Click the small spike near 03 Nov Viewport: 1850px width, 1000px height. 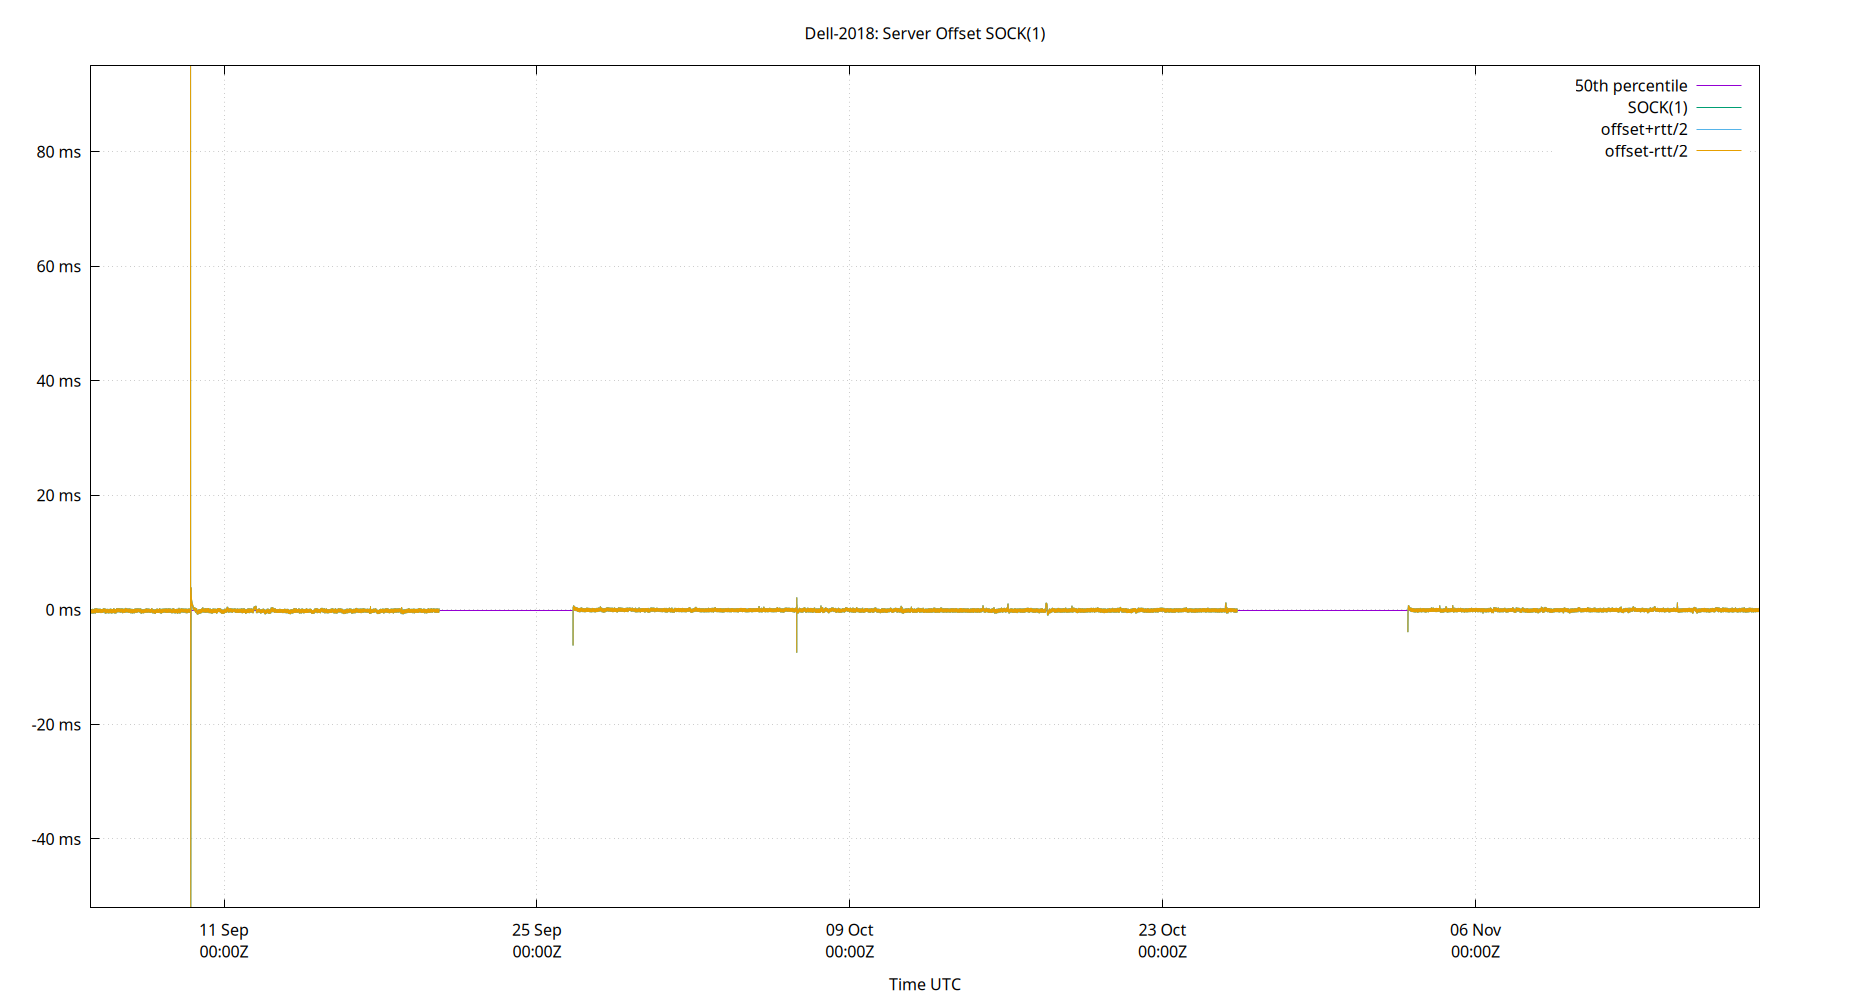tap(1408, 625)
